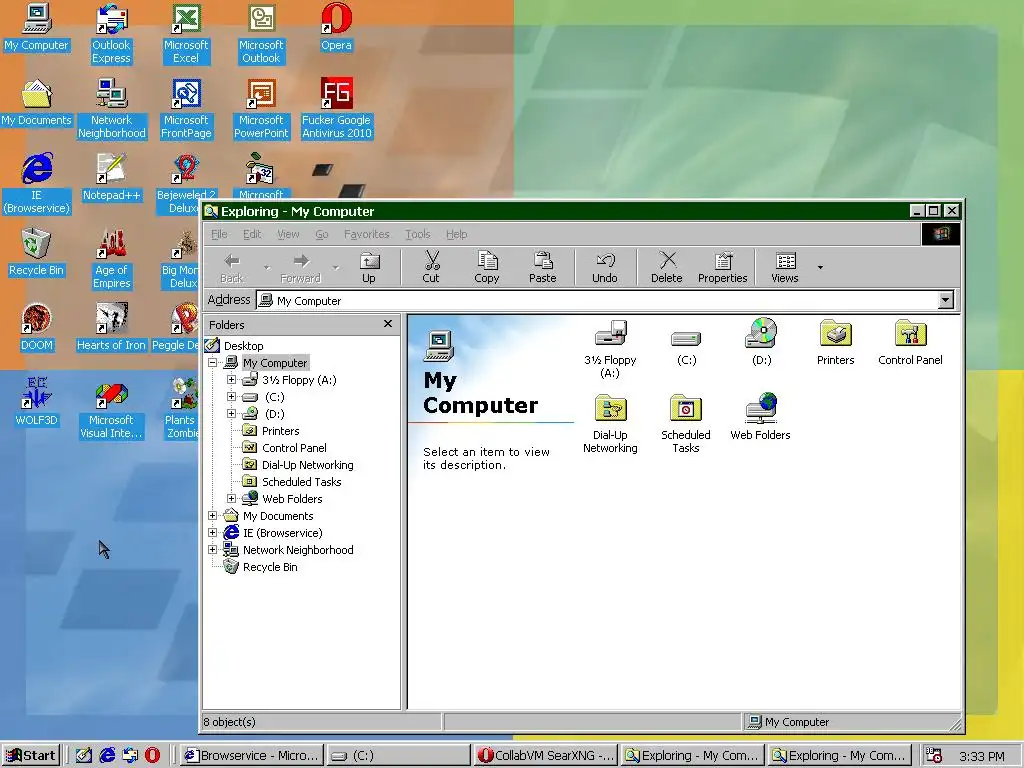The height and width of the screenshot is (768, 1024).
Task: Select the My Computer desktop icon
Action: pyautogui.click(x=36, y=18)
